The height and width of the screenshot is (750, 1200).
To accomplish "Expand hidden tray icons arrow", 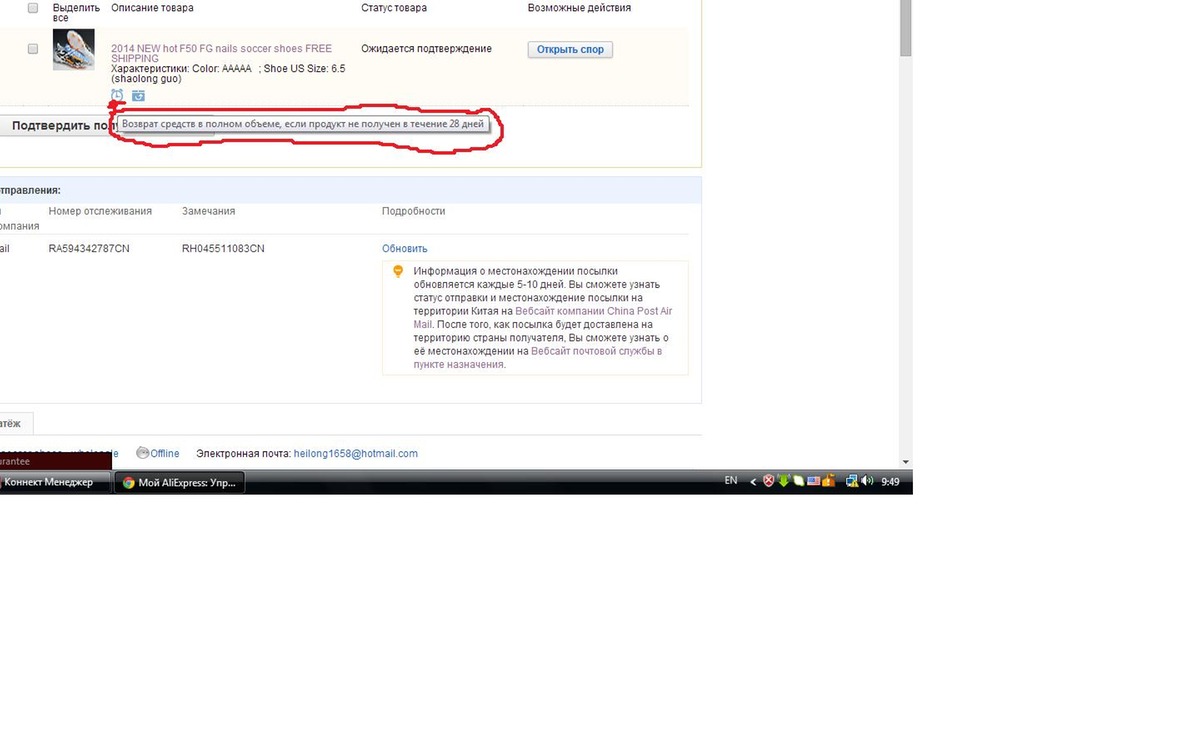I will 753,482.
